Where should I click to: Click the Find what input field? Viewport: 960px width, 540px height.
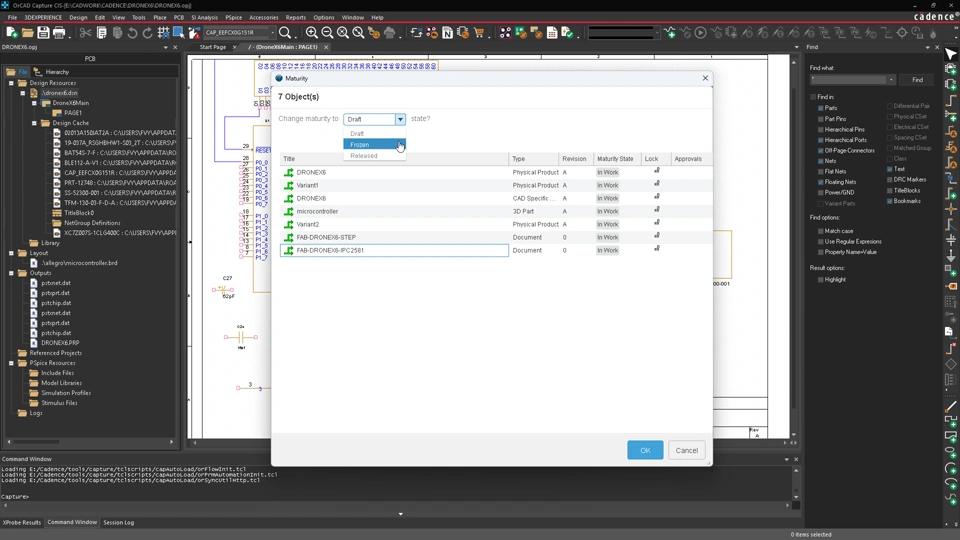[x=849, y=80]
